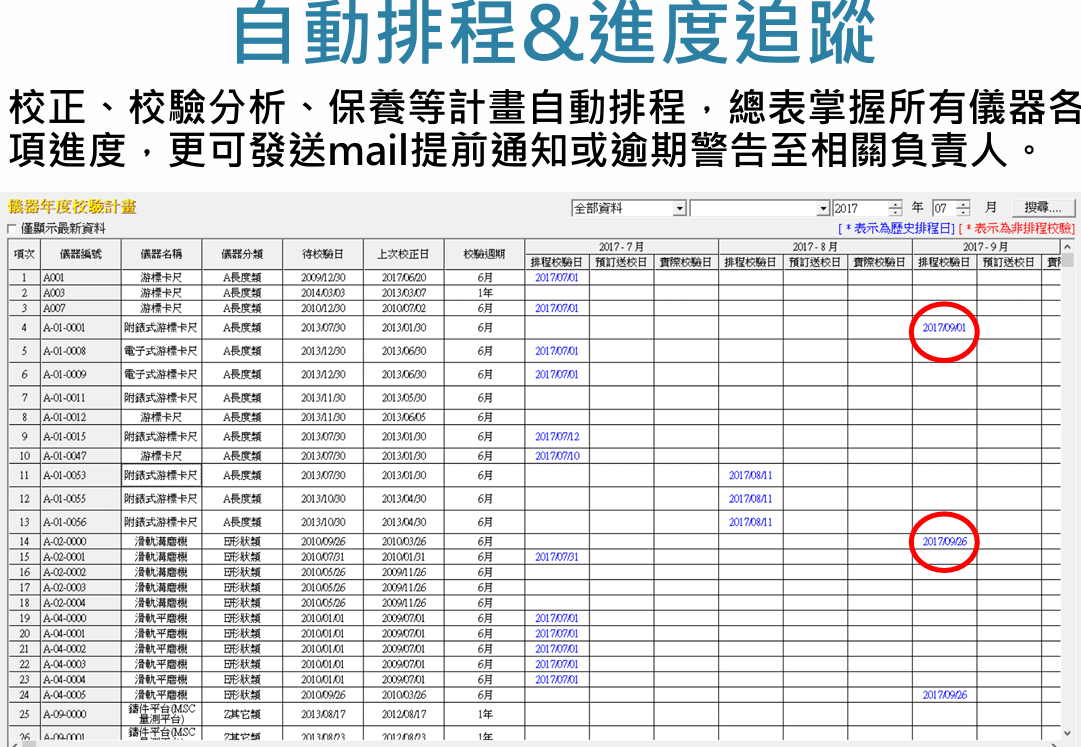The width and height of the screenshot is (1081, 747).
Task: Click the 儀器編號 column header
Action: (x=80, y=254)
